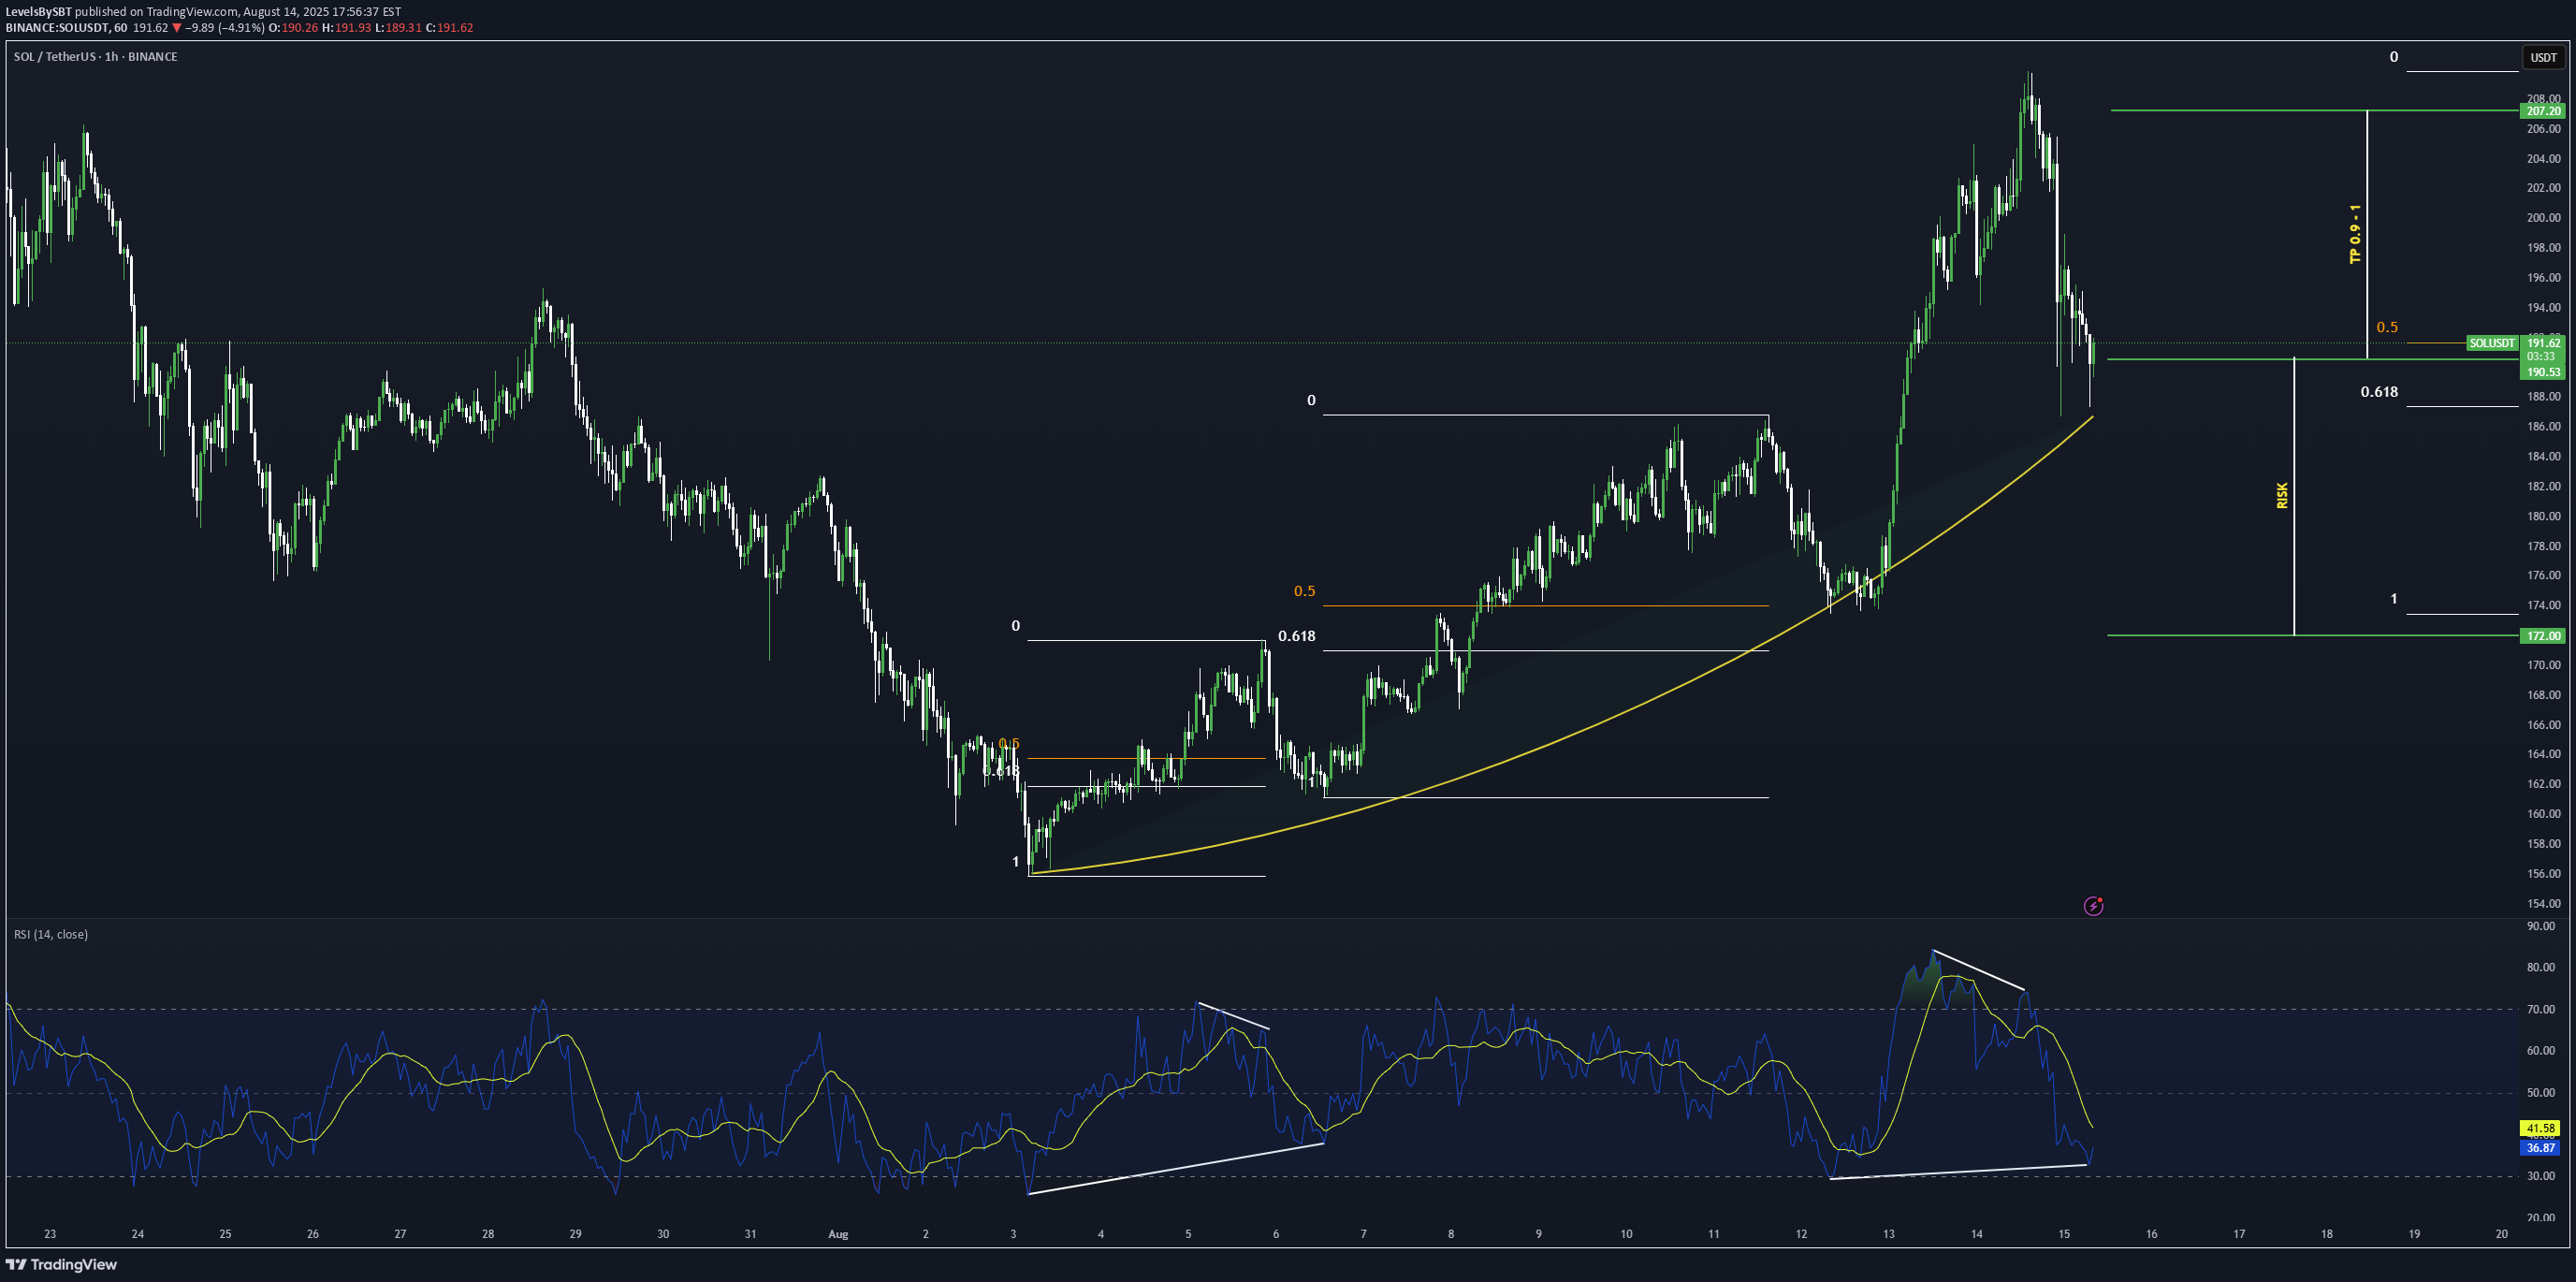The height and width of the screenshot is (1282, 2576).
Task: Select the SOLUSDT symbol tag on price axis
Action: pos(2491,343)
